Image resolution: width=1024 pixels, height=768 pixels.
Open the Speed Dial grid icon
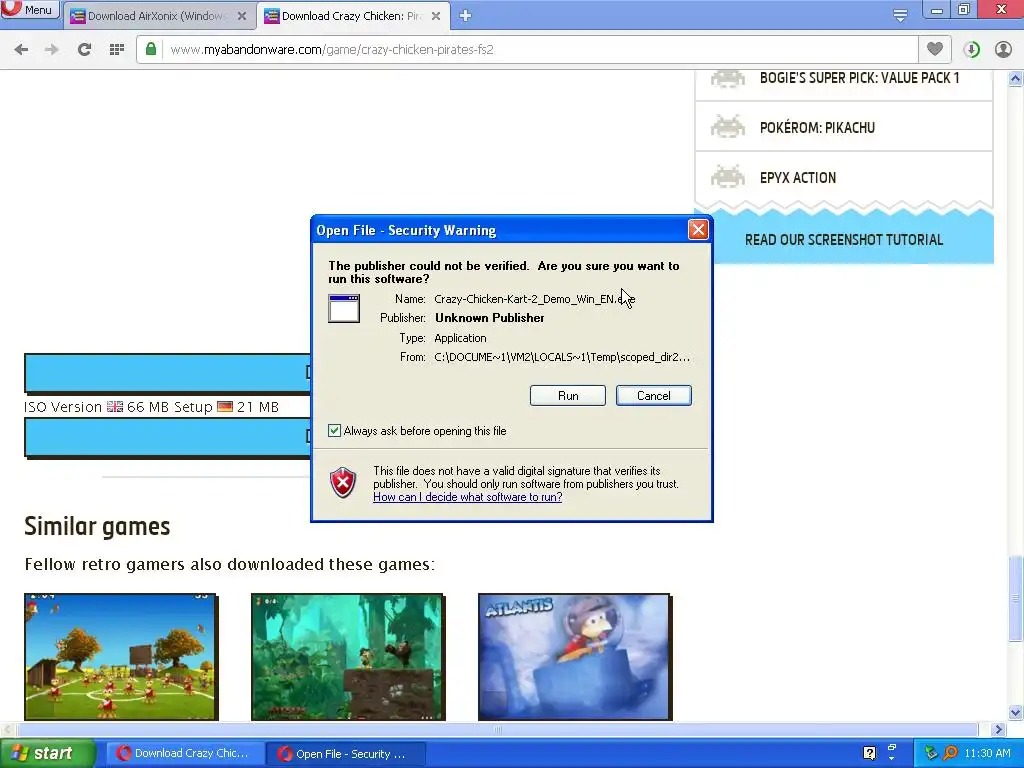pos(117,49)
